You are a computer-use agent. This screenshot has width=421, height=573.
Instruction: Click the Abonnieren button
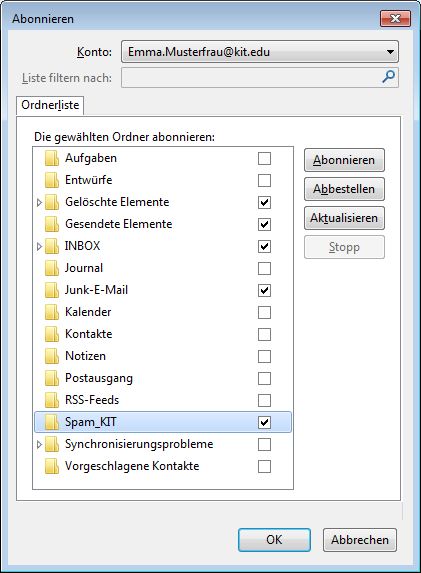tap(344, 160)
